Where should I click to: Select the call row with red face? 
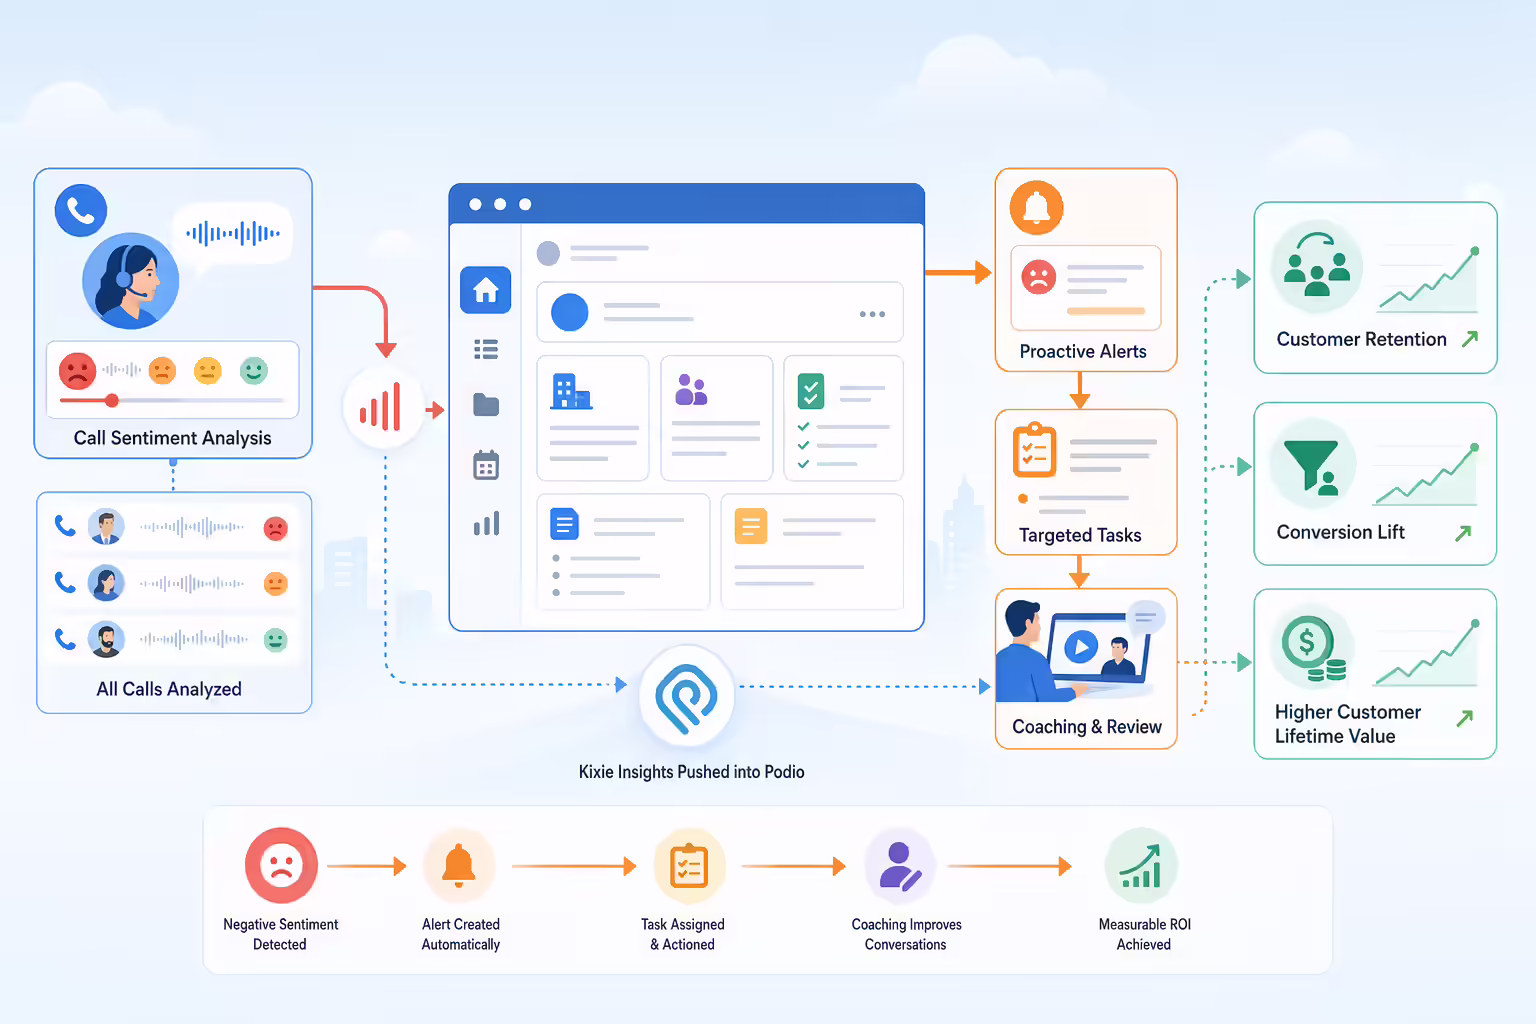172,527
